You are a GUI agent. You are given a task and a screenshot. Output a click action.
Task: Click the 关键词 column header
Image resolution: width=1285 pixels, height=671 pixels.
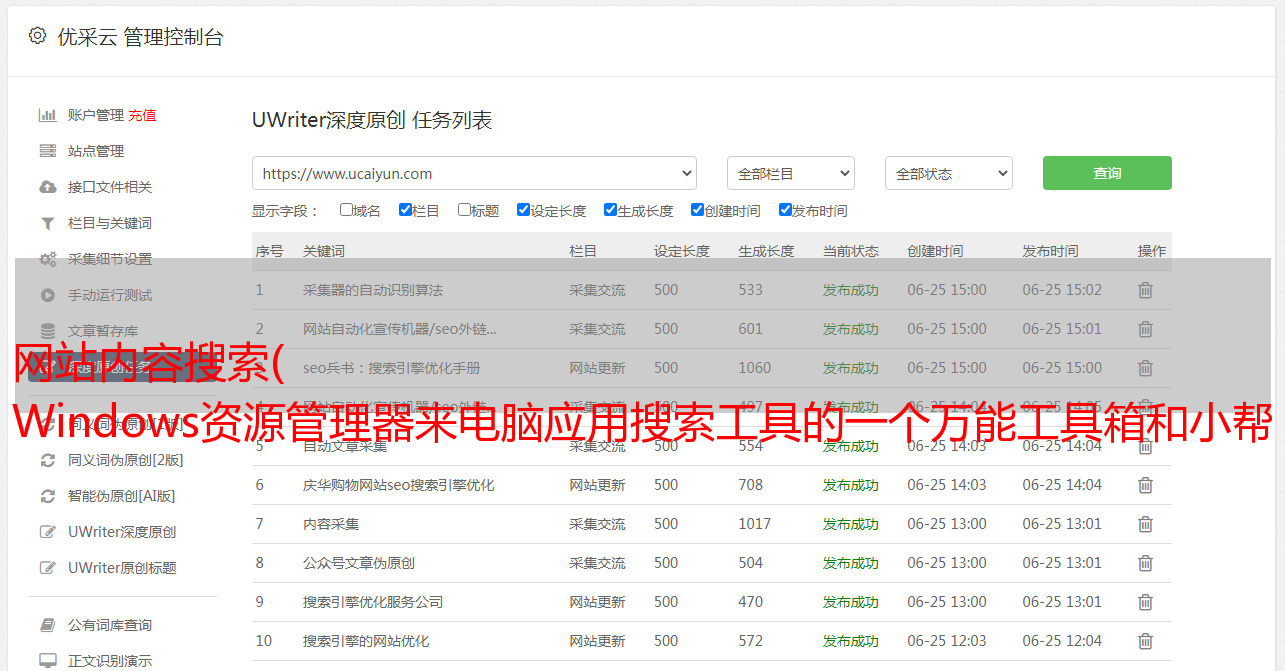324,251
